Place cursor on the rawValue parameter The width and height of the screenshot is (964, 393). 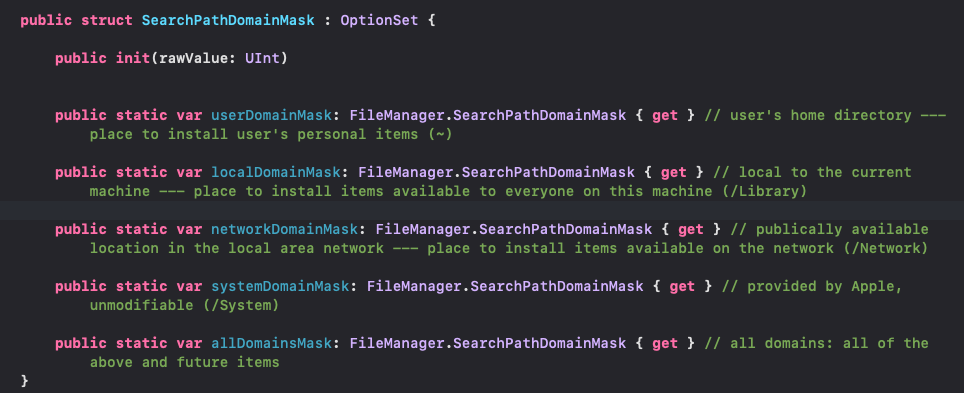[194, 58]
